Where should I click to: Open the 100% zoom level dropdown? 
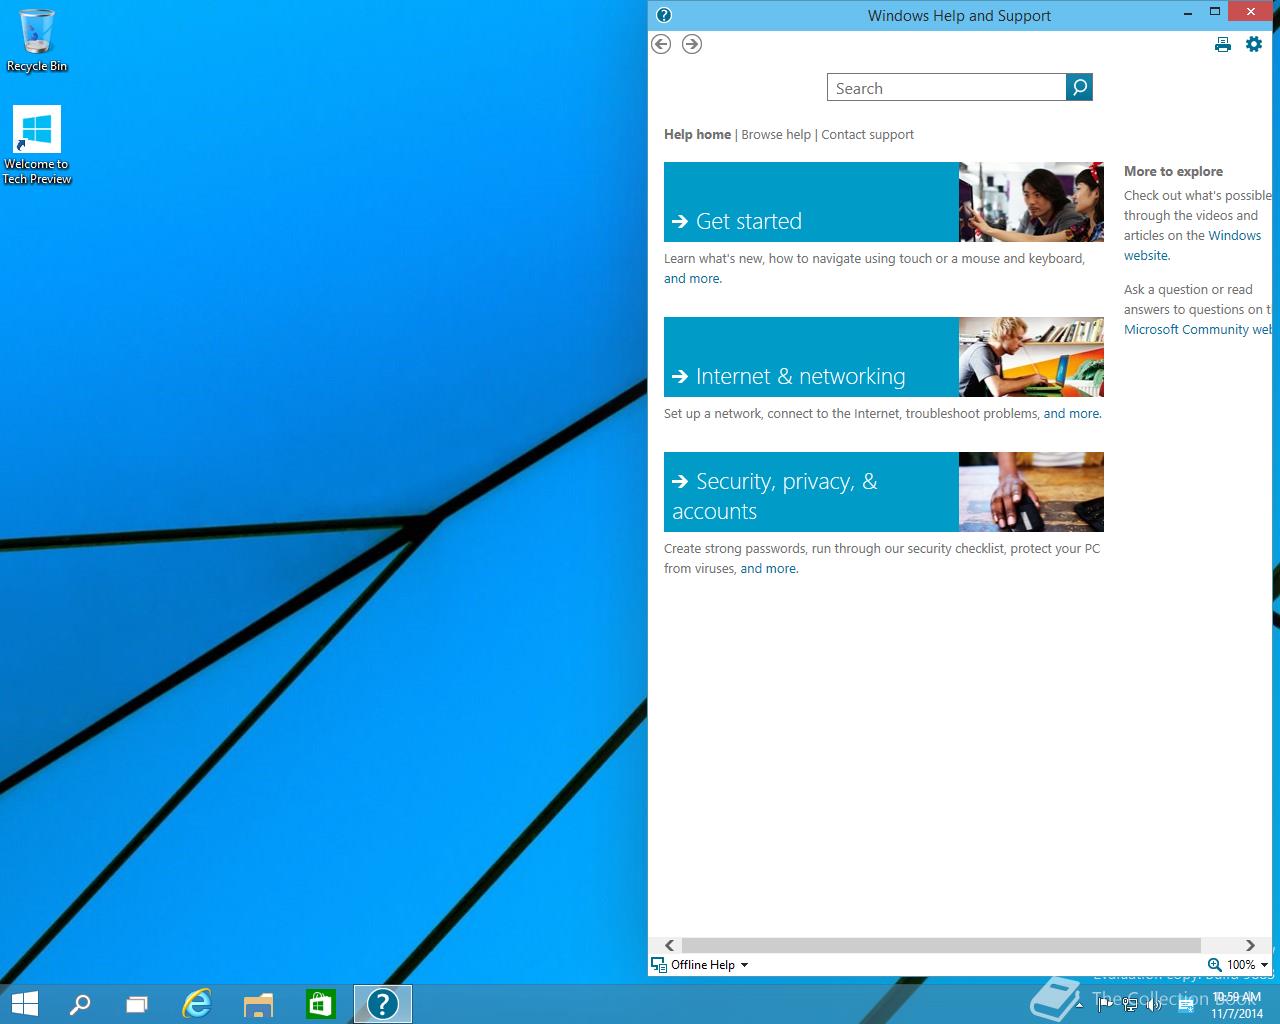click(x=1264, y=965)
